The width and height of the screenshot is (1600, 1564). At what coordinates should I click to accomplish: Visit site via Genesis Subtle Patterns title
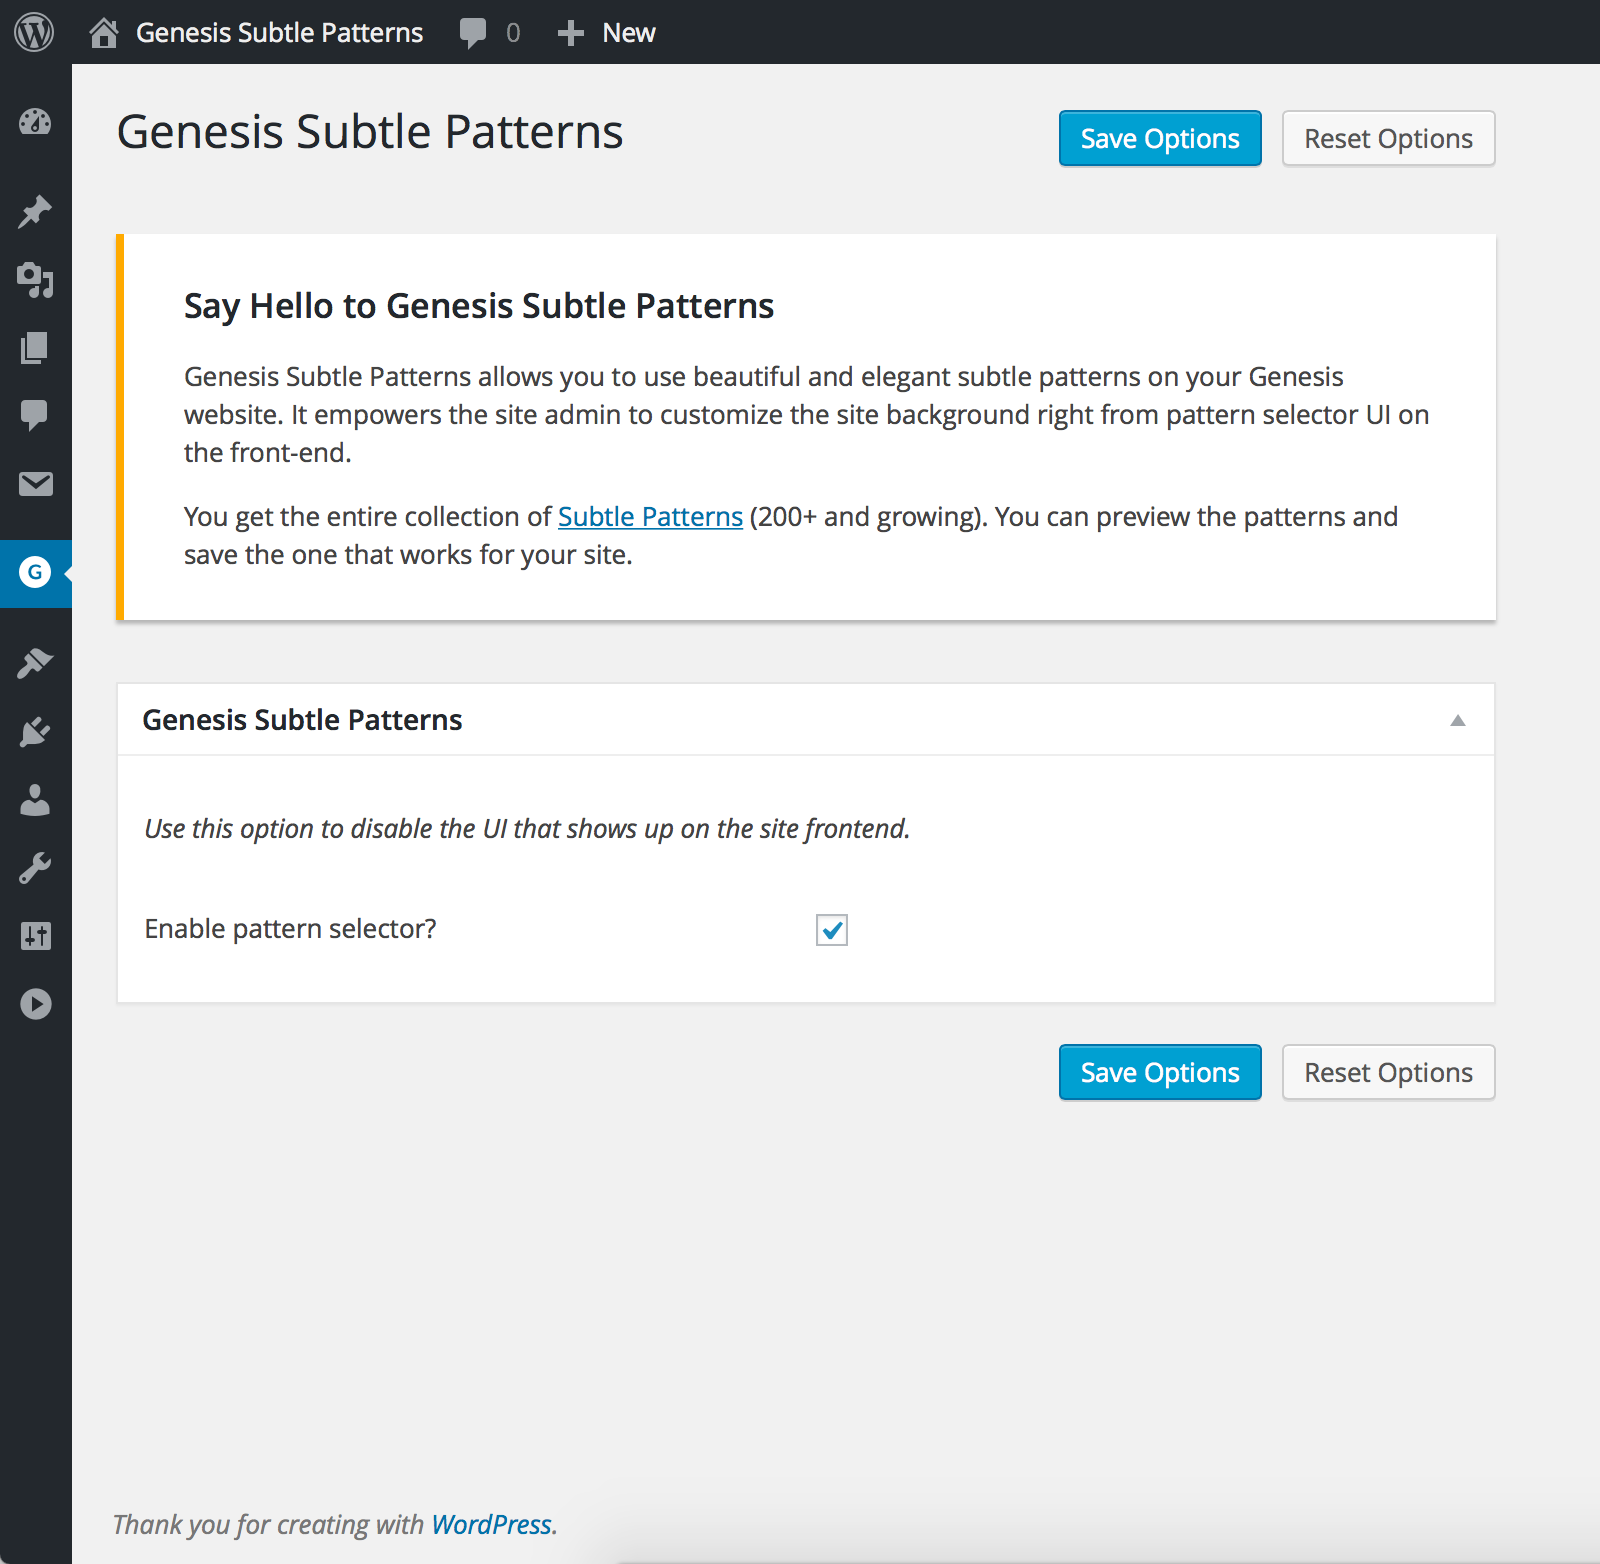(x=280, y=33)
